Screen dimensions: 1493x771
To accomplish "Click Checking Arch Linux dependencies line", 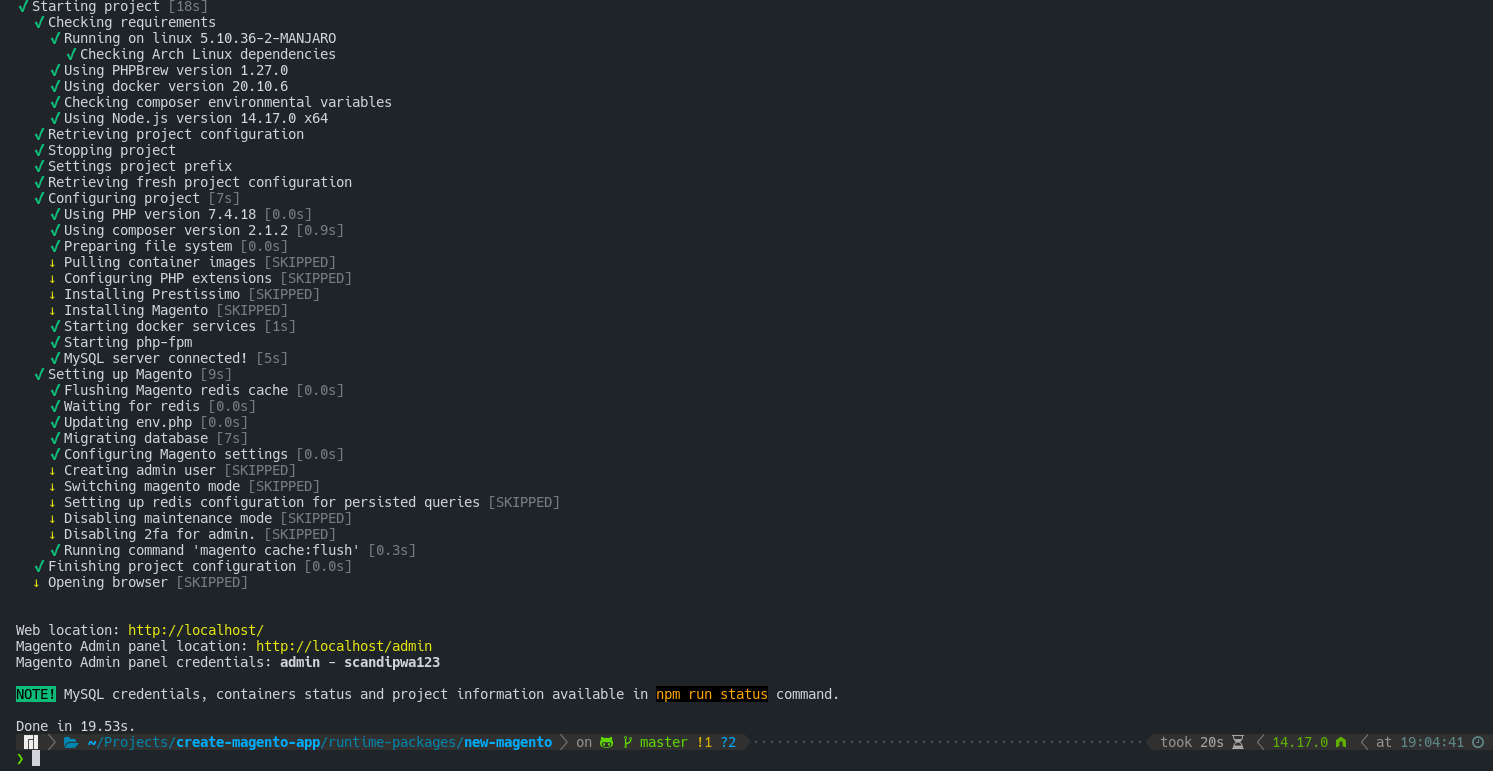I will (208, 54).
